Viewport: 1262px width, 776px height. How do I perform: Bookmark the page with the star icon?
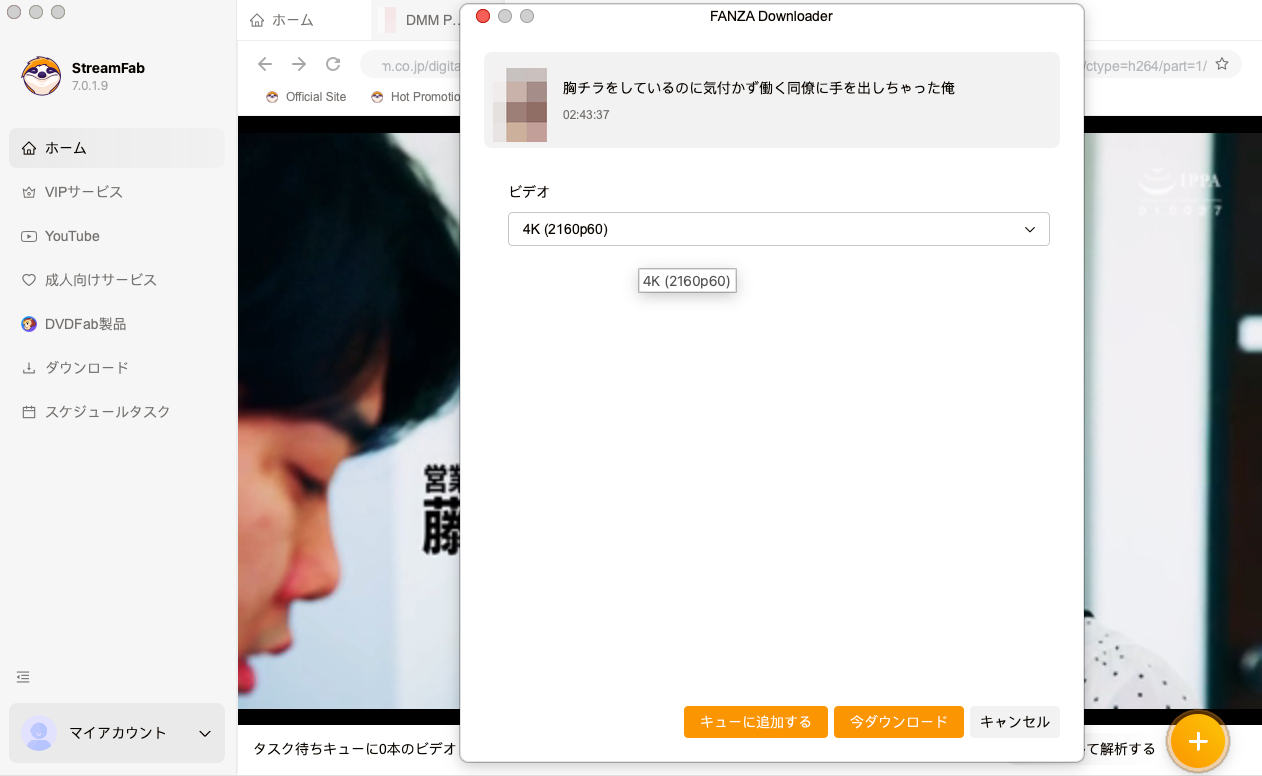pos(1222,65)
